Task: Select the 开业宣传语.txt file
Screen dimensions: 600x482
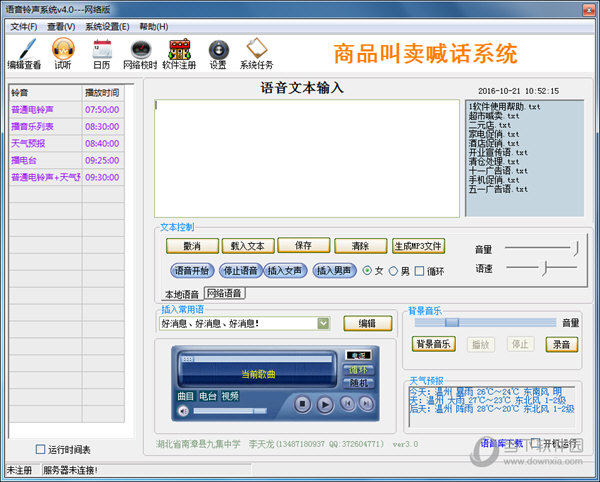Action: point(498,153)
